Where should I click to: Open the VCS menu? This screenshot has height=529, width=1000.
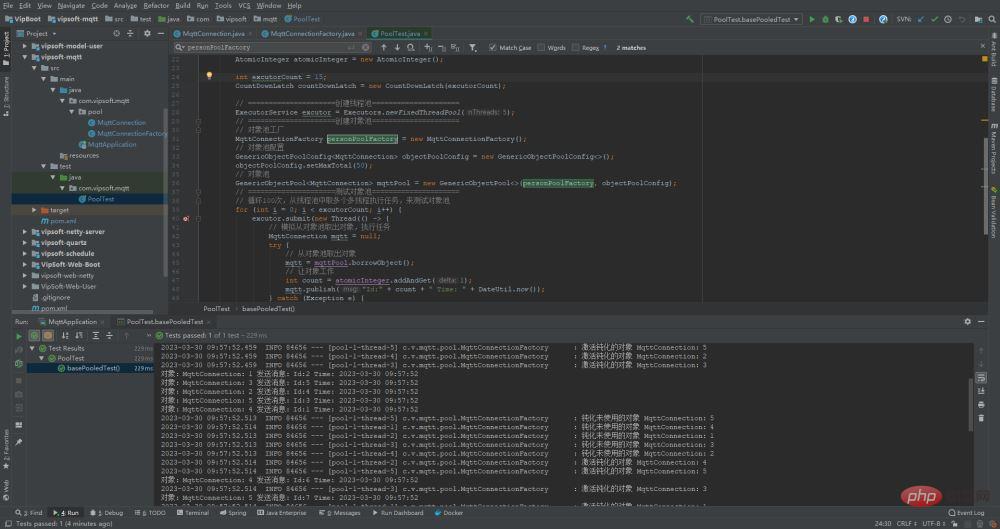244,5
